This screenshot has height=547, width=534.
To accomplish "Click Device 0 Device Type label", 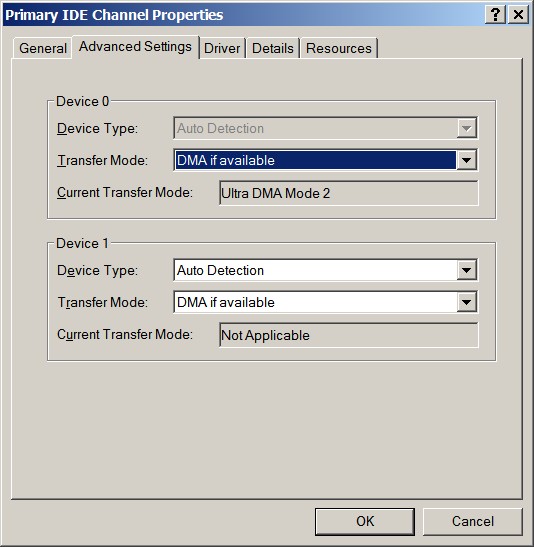I will click(98, 128).
